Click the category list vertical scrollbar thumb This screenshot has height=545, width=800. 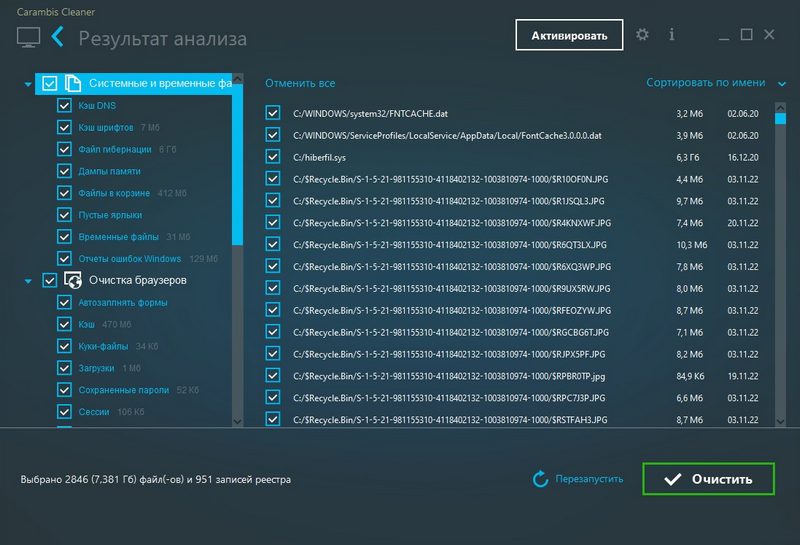coord(237,165)
